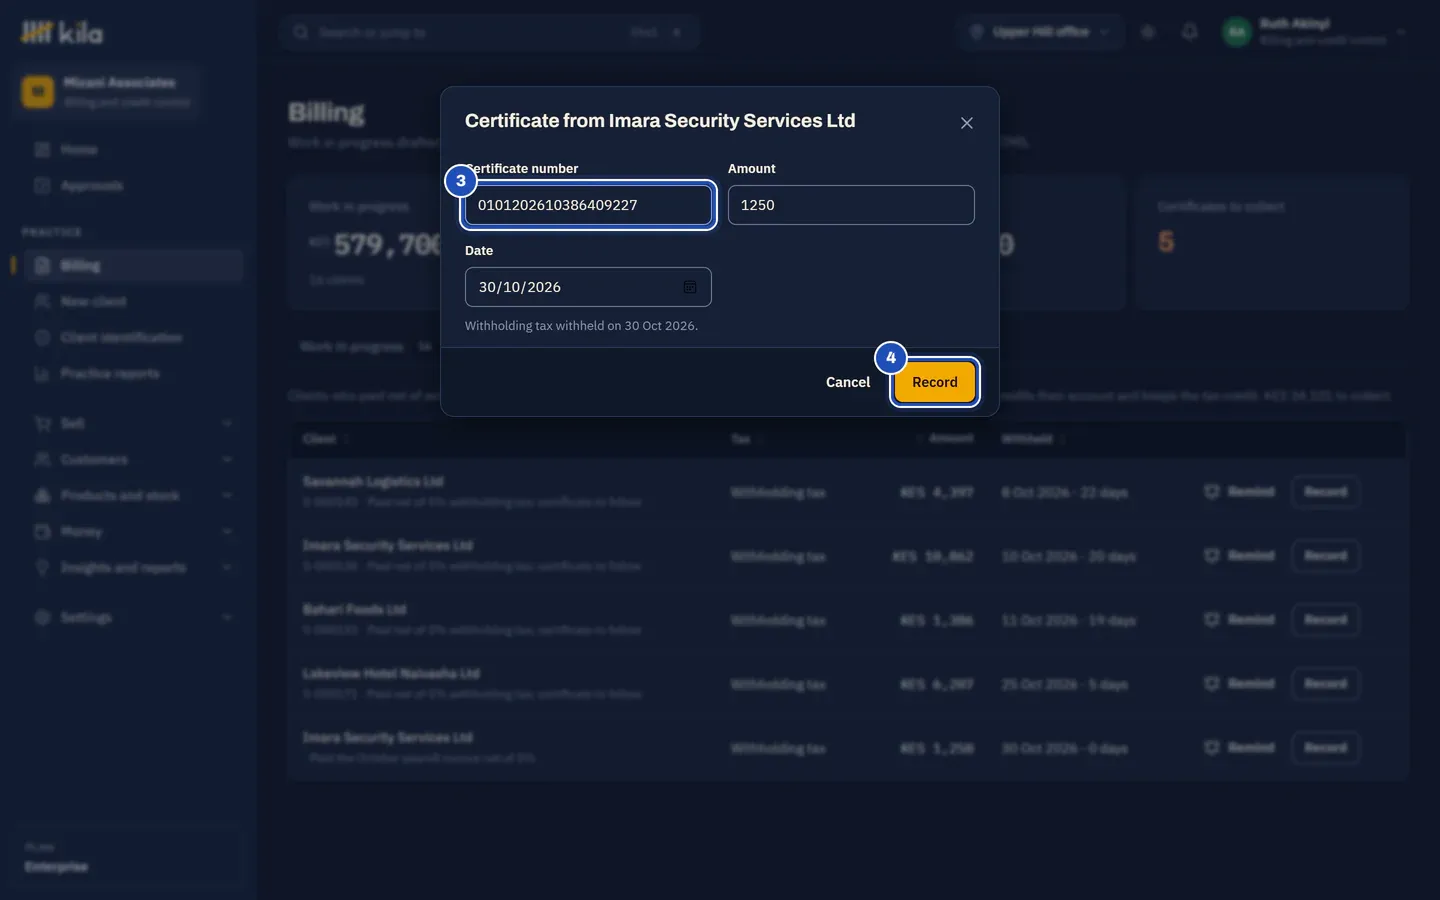Expand the Insights and reports chevron

(x=227, y=567)
